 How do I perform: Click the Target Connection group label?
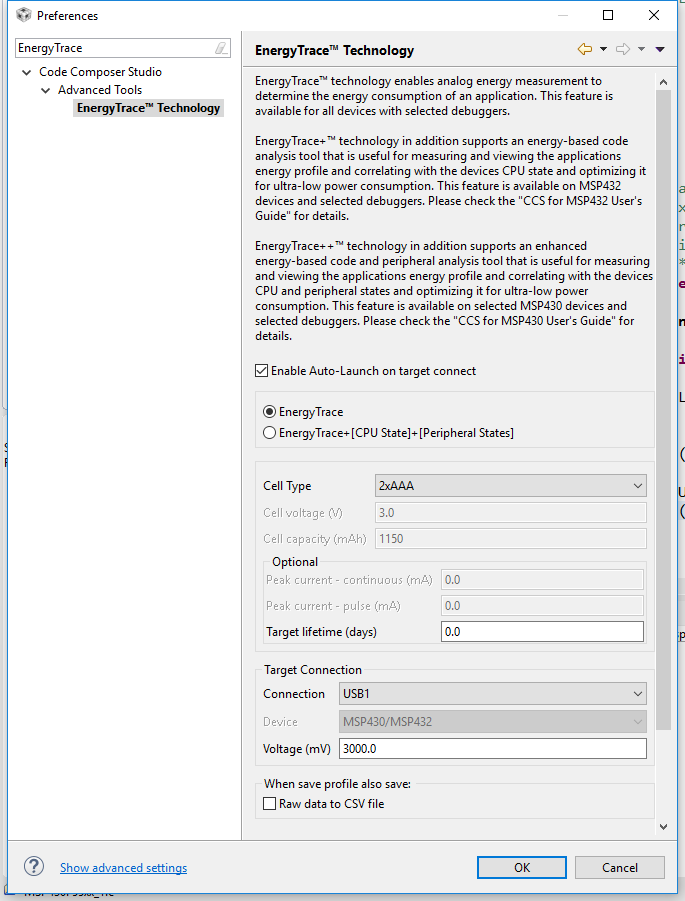click(313, 670)
